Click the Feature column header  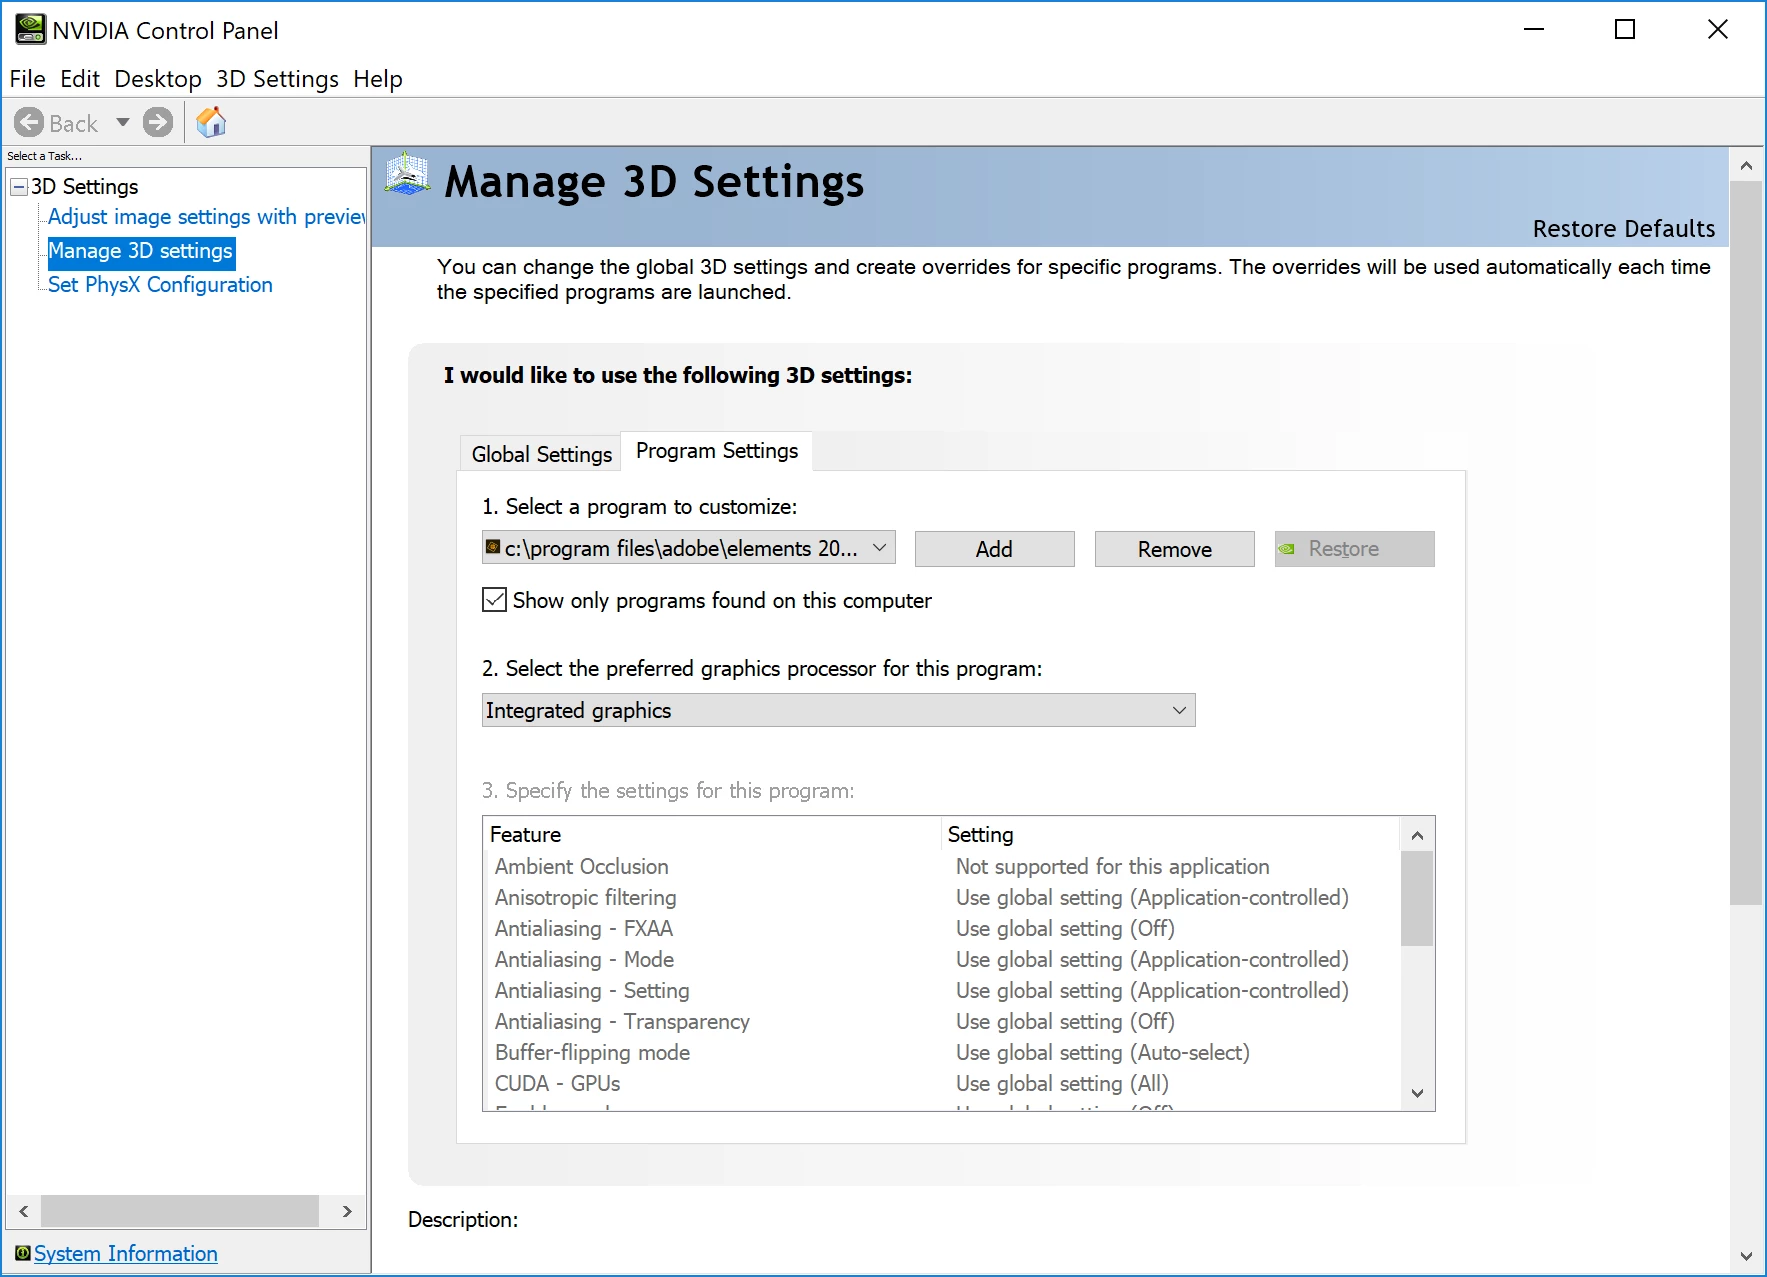click(x=712, y=835)
